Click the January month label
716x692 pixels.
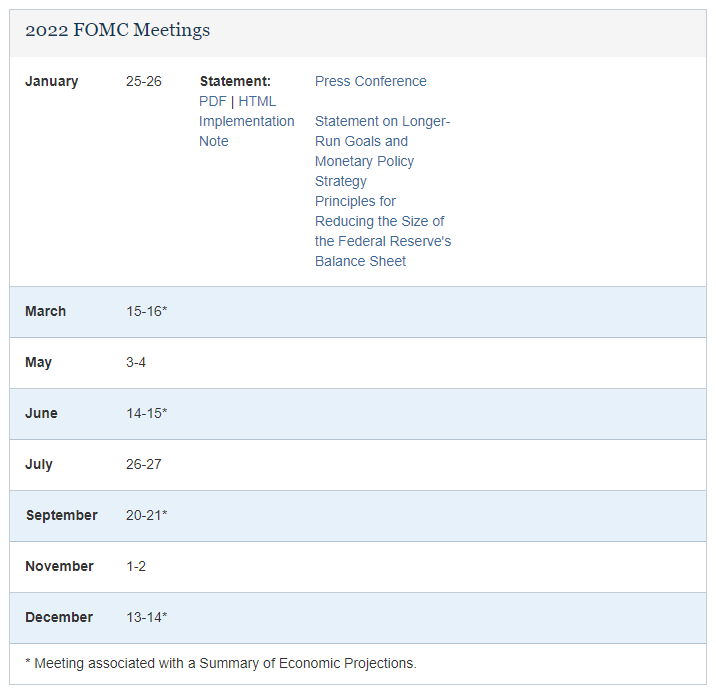(x=51, y=81)
